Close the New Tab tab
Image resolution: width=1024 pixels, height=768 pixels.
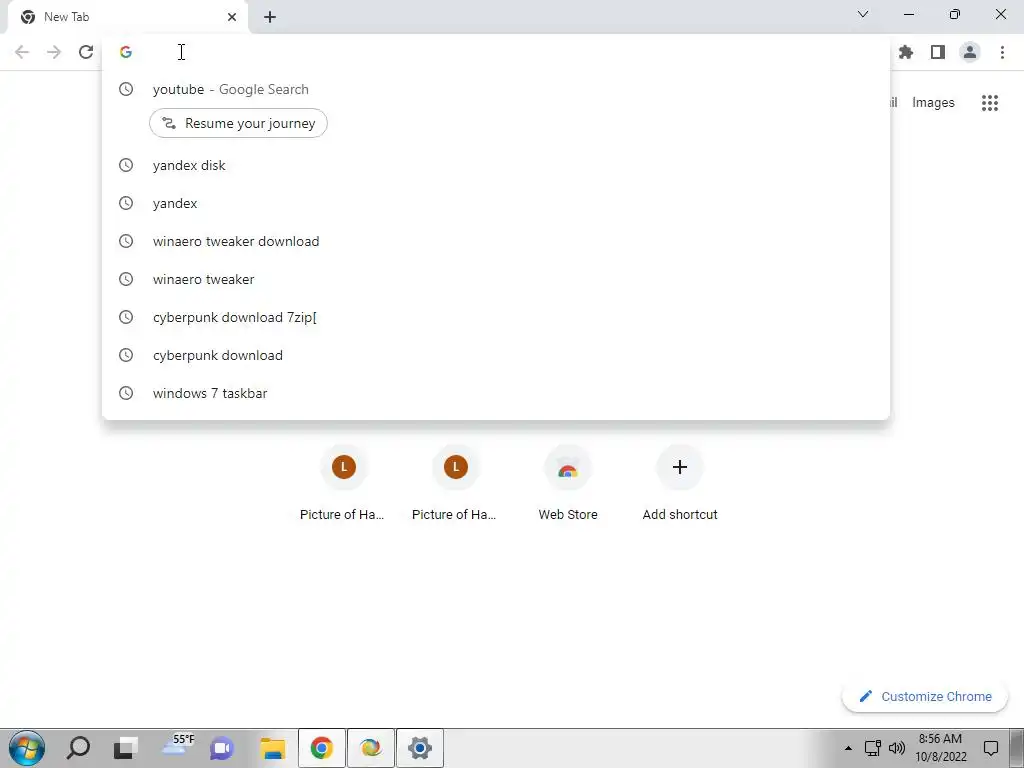coord(232,17)
